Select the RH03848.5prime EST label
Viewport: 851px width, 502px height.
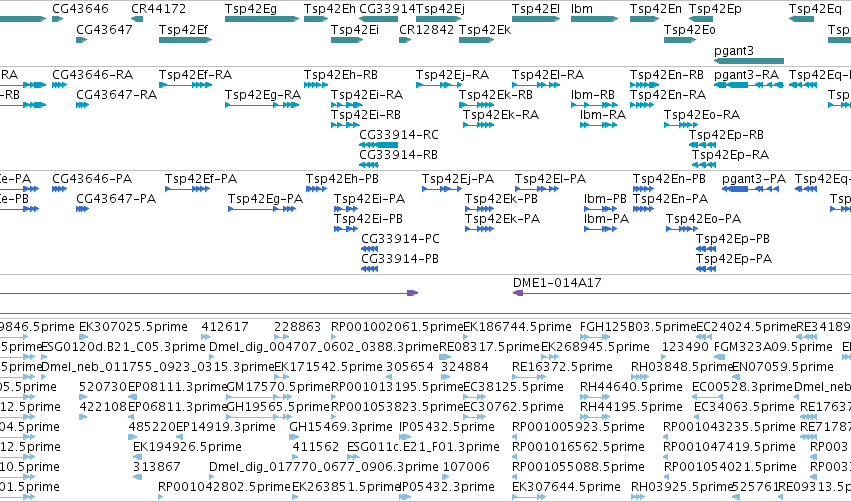pos(682,367)
